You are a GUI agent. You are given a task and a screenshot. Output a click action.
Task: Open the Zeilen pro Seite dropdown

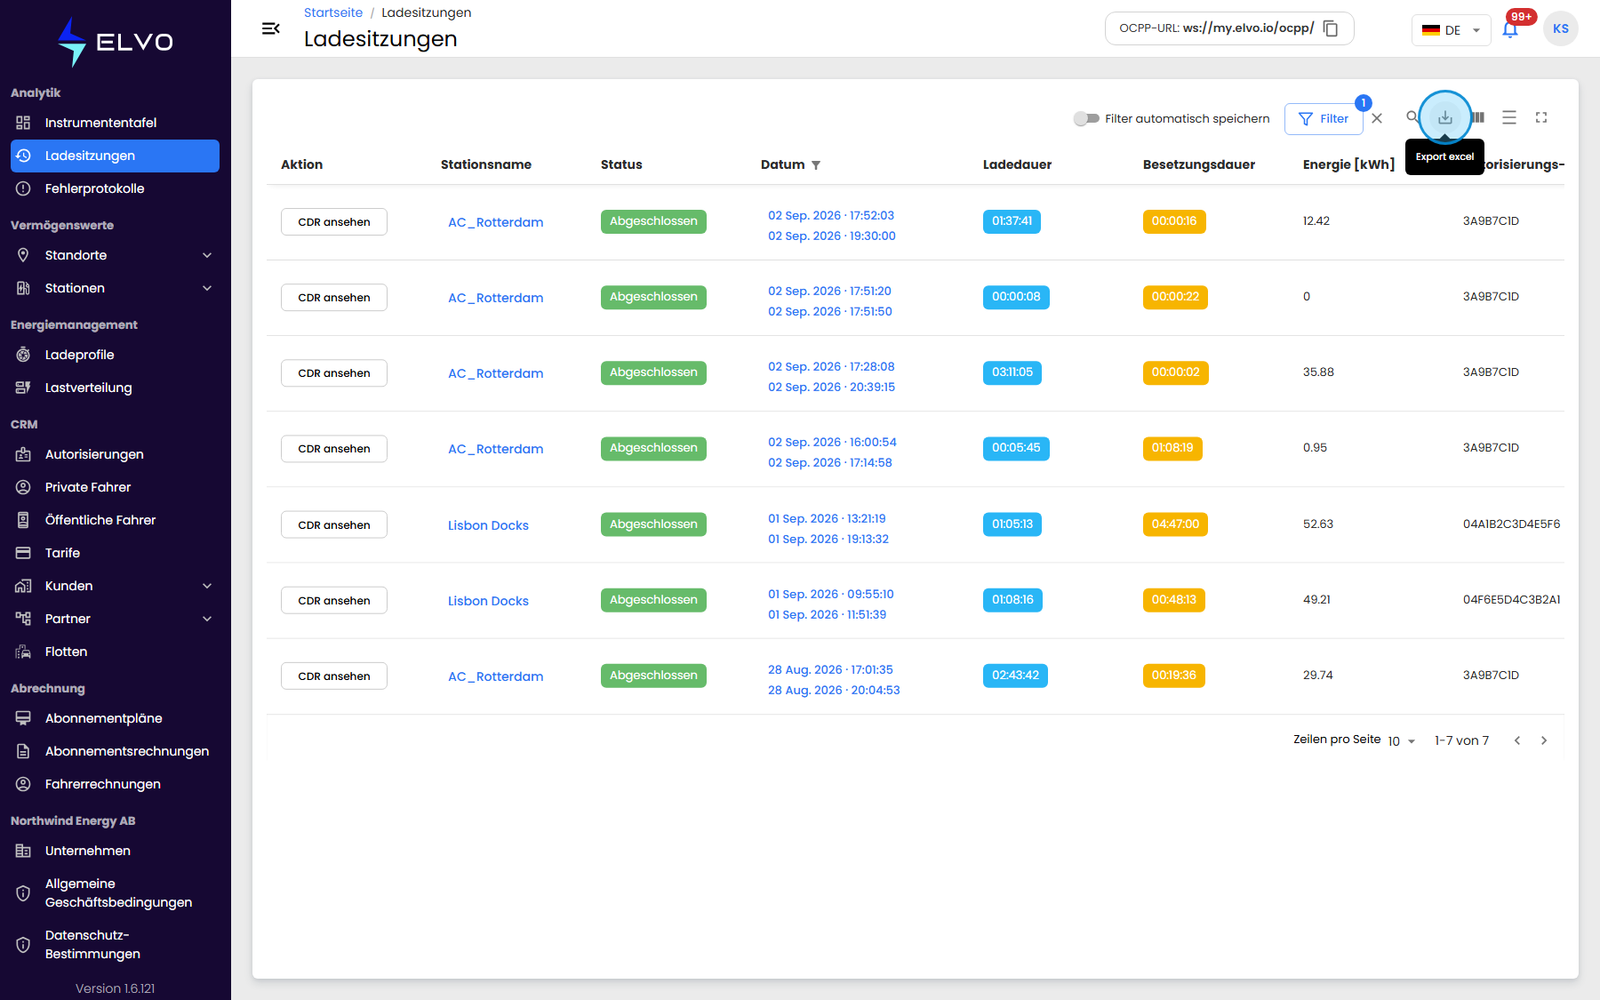pyautogui.click(x=1401, y=741)
